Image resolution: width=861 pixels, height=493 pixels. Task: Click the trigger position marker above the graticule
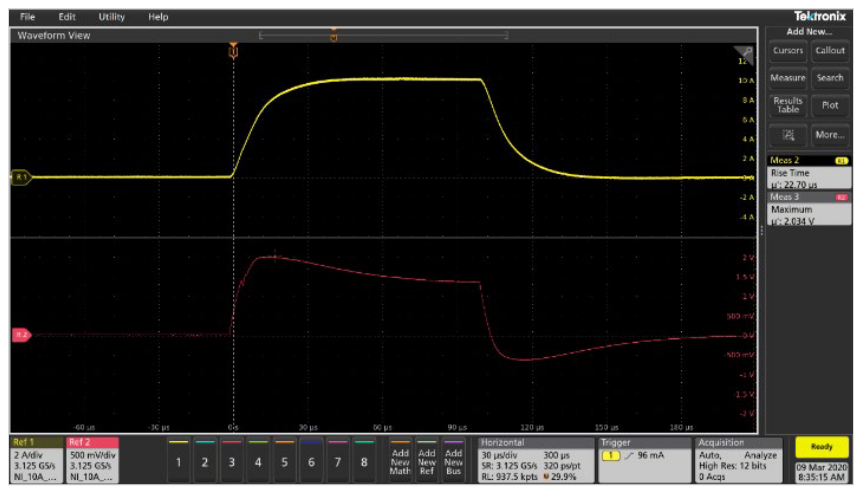pos(233,51)
